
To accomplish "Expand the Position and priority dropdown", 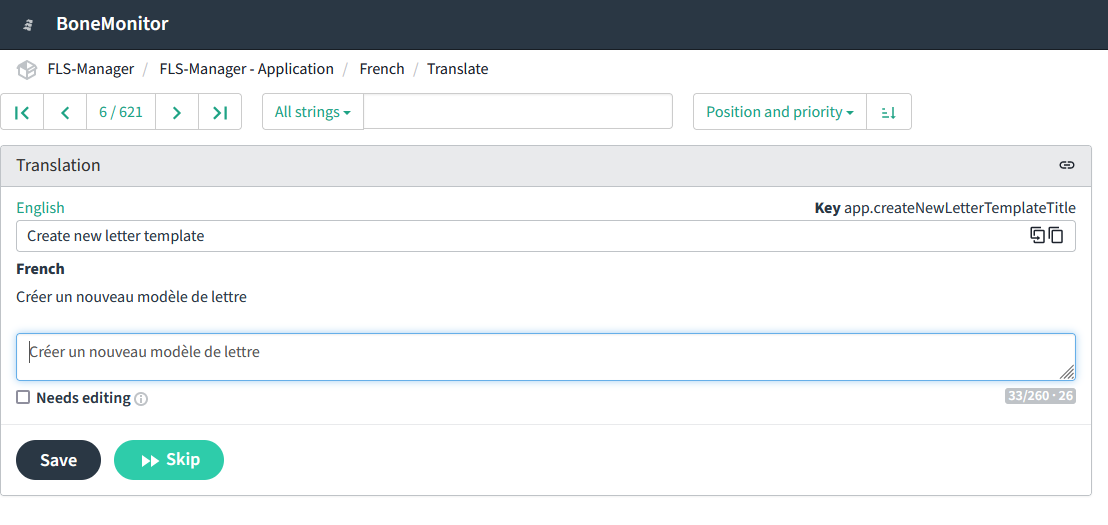I will coord(780,112).
